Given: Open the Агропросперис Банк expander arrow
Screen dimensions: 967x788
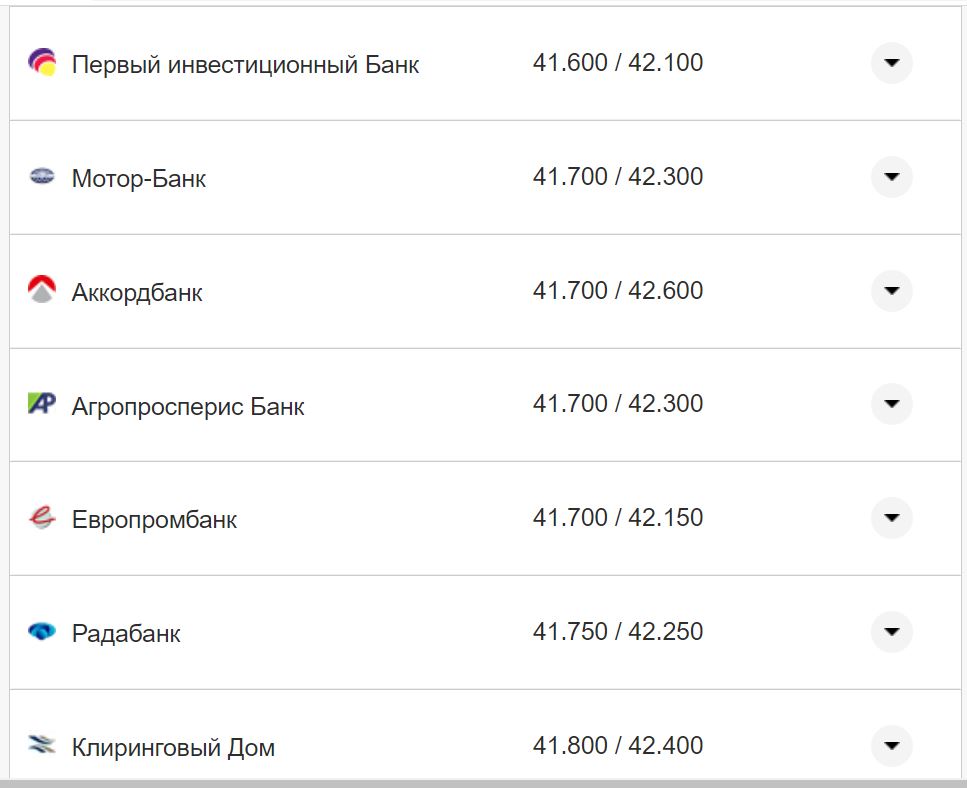Looking at the screenshot, I should point(890,404).
